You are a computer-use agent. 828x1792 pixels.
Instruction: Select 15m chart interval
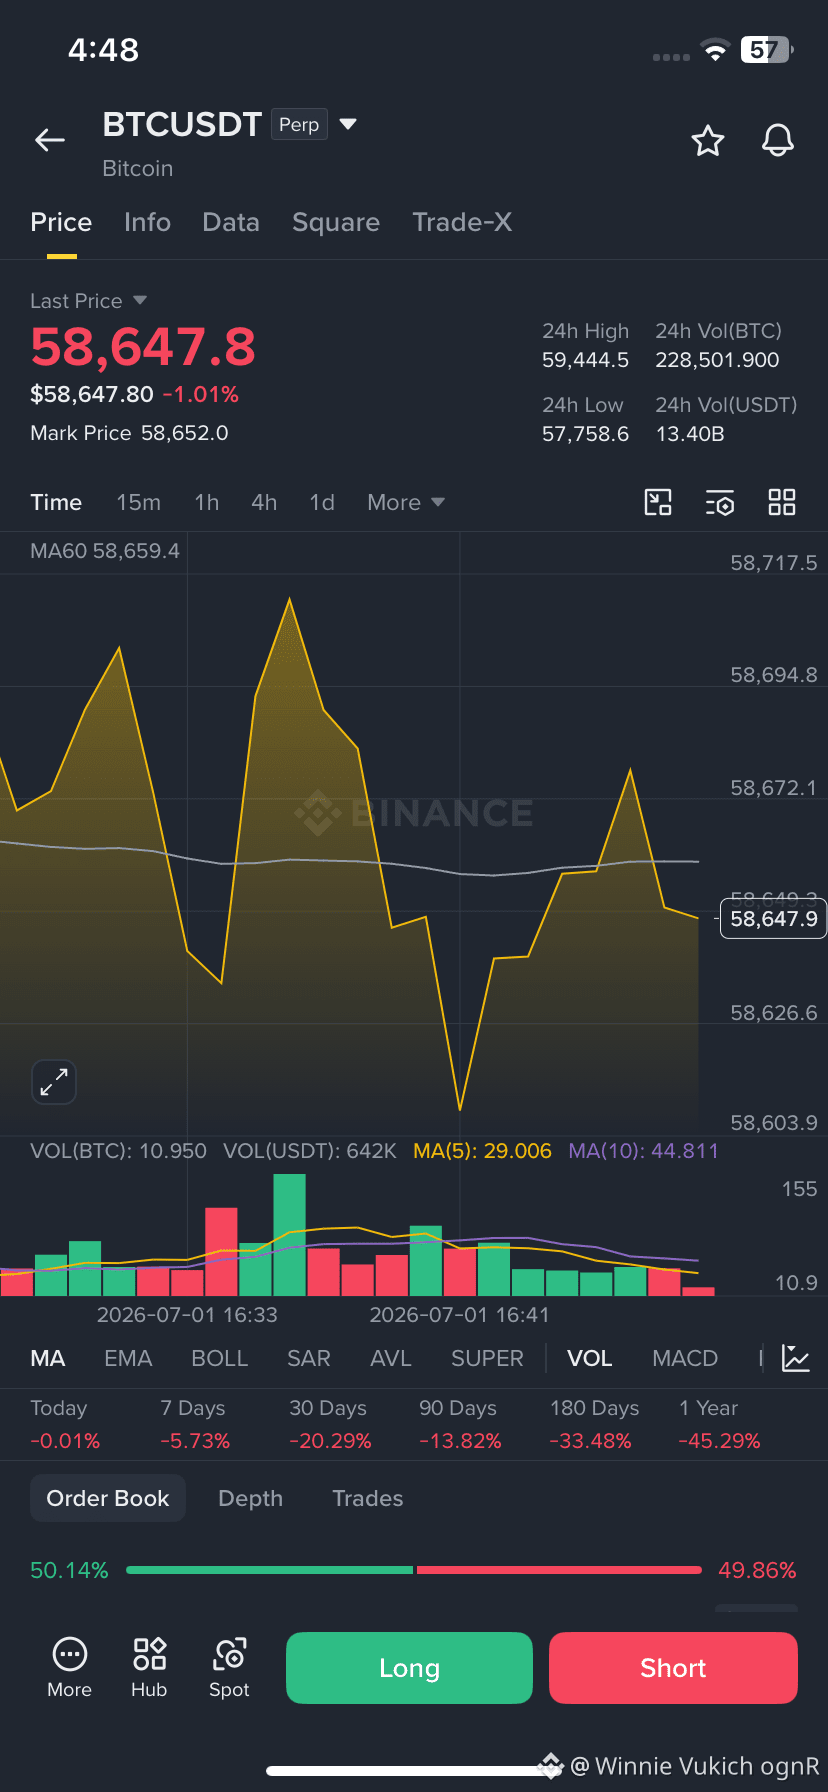(138, 502)
